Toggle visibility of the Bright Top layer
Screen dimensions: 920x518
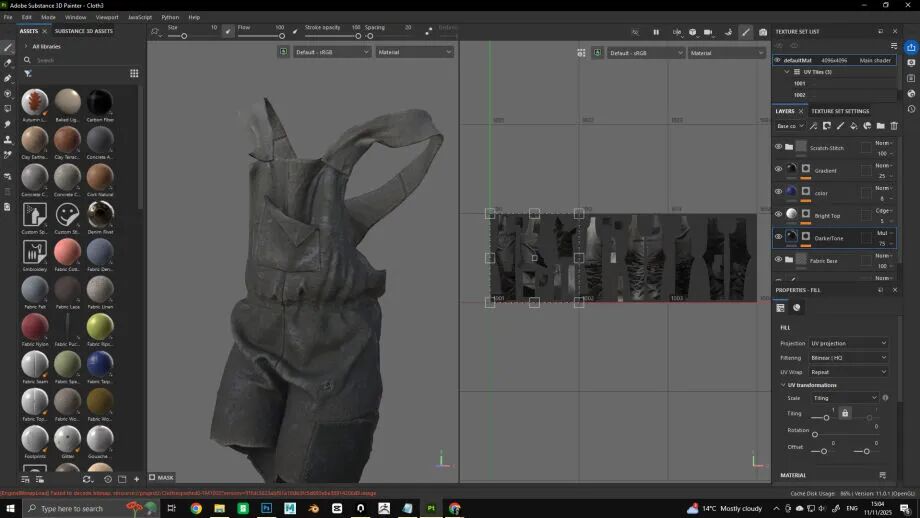pyautogui.click(x=779, y=214)
